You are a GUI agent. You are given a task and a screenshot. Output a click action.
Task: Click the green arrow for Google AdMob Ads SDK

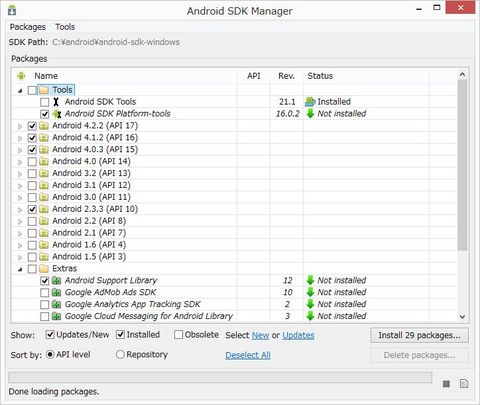[x=310, y=292]
